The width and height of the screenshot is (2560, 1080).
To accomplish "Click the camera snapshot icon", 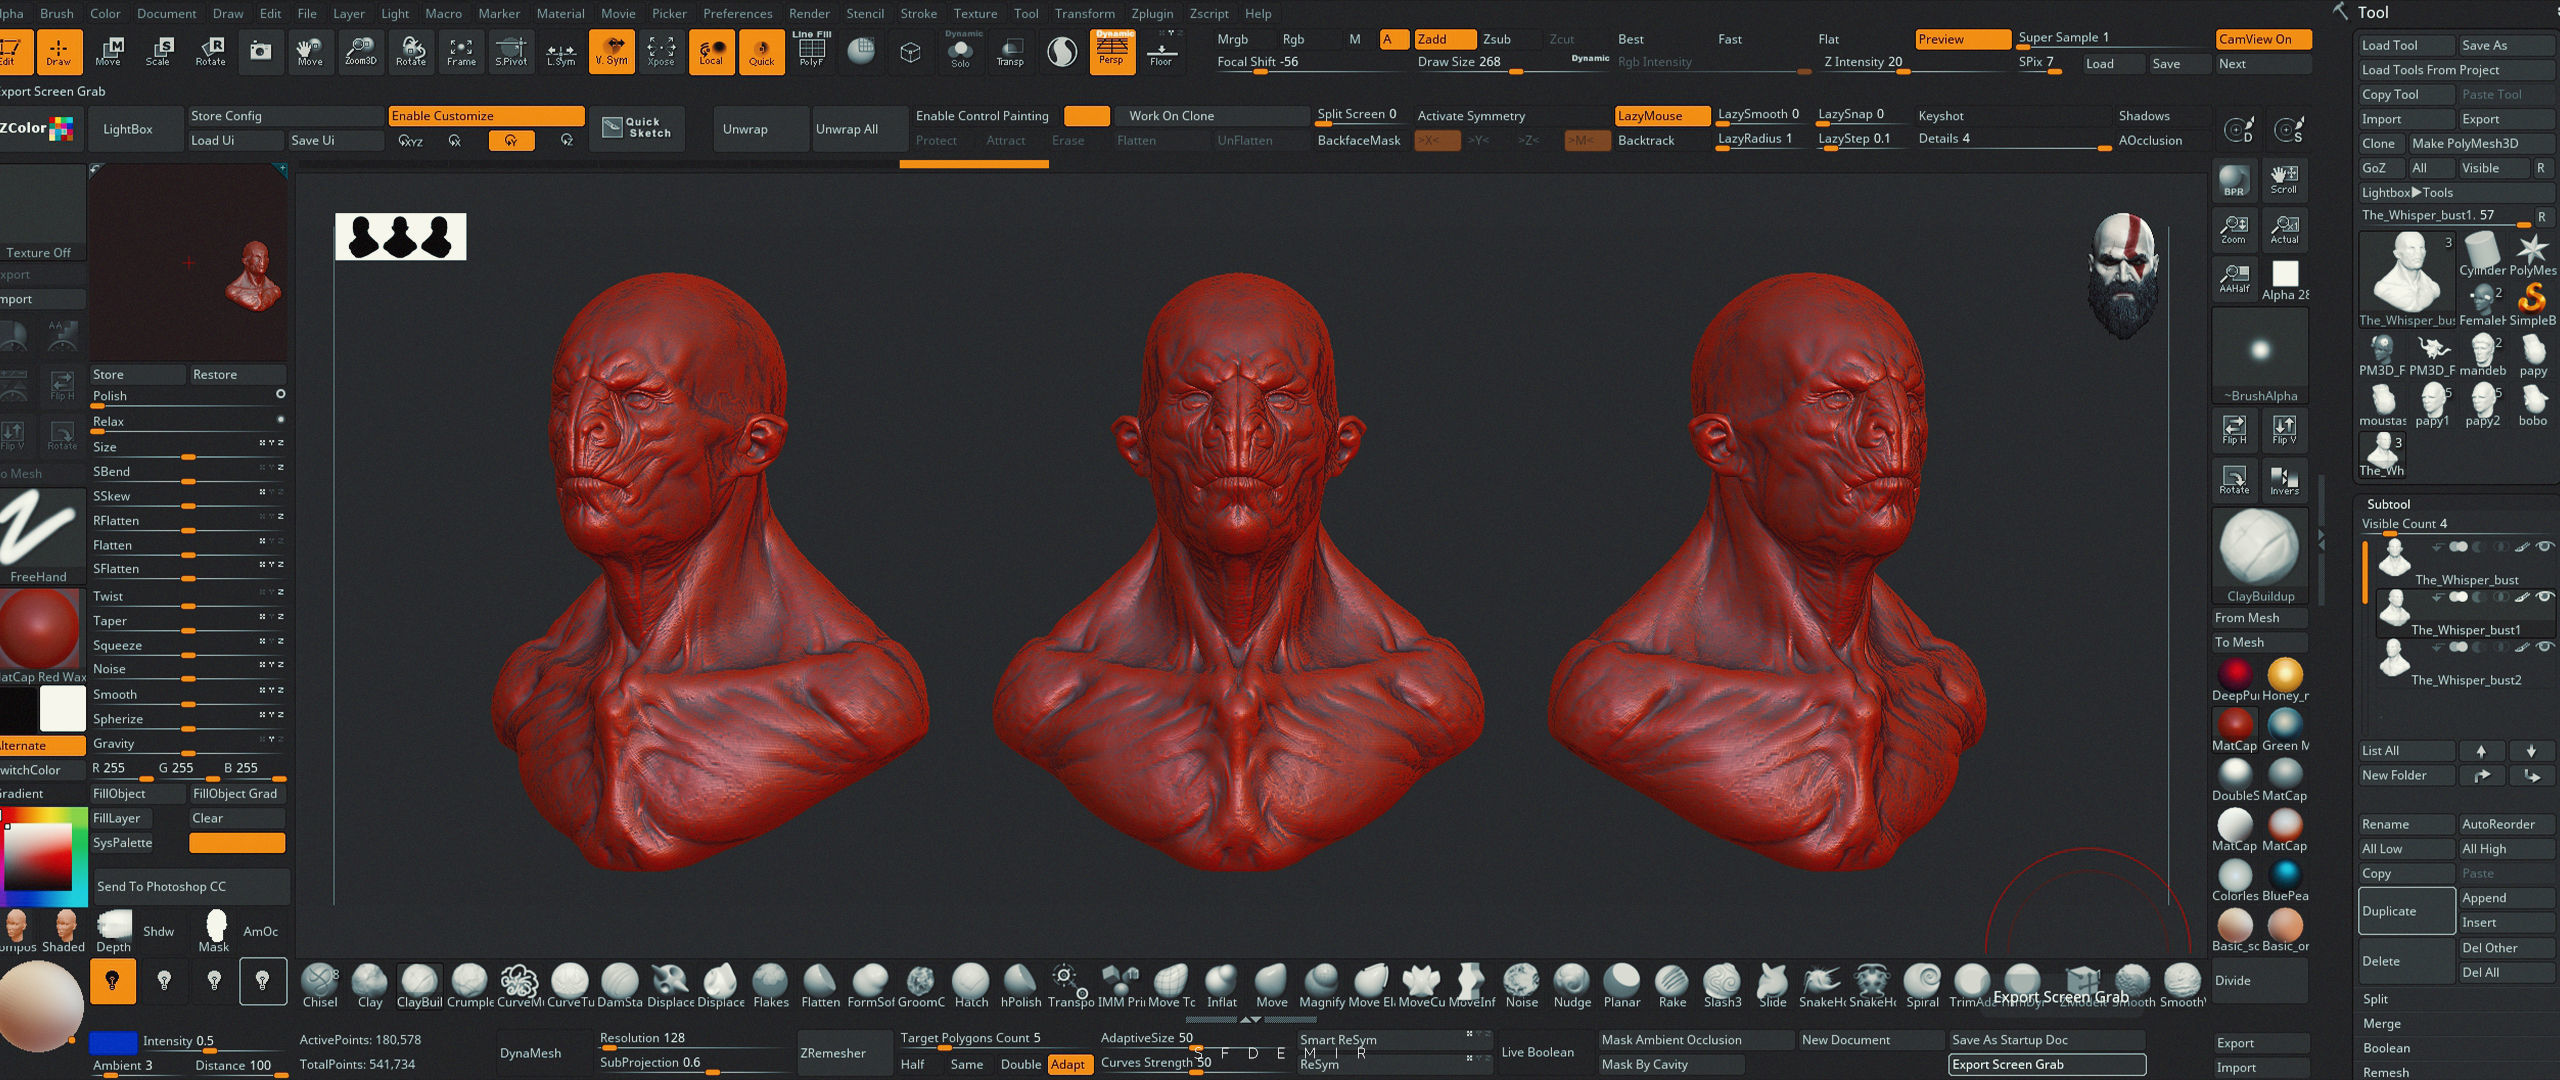I will (x=260, y=51).
